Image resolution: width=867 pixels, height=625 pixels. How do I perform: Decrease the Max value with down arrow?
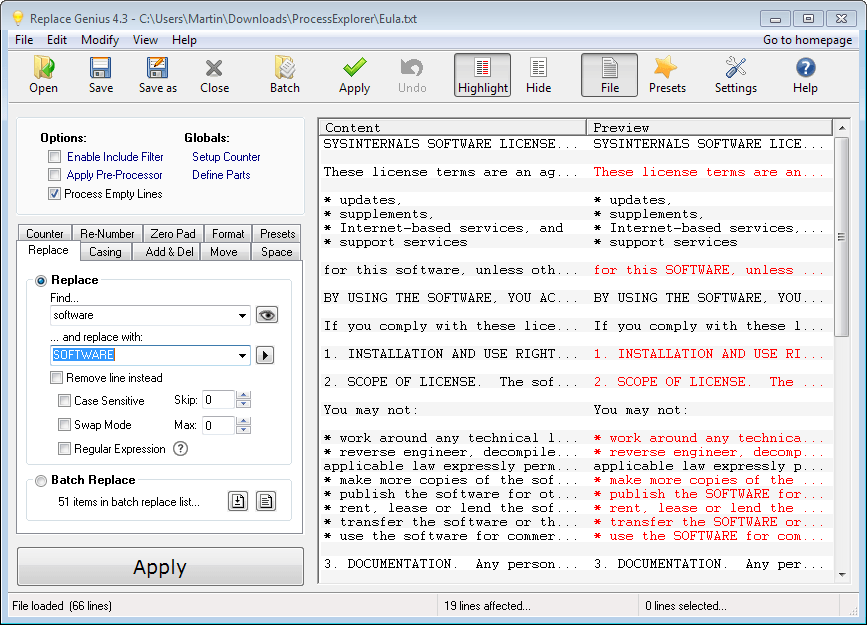(243, 430)
